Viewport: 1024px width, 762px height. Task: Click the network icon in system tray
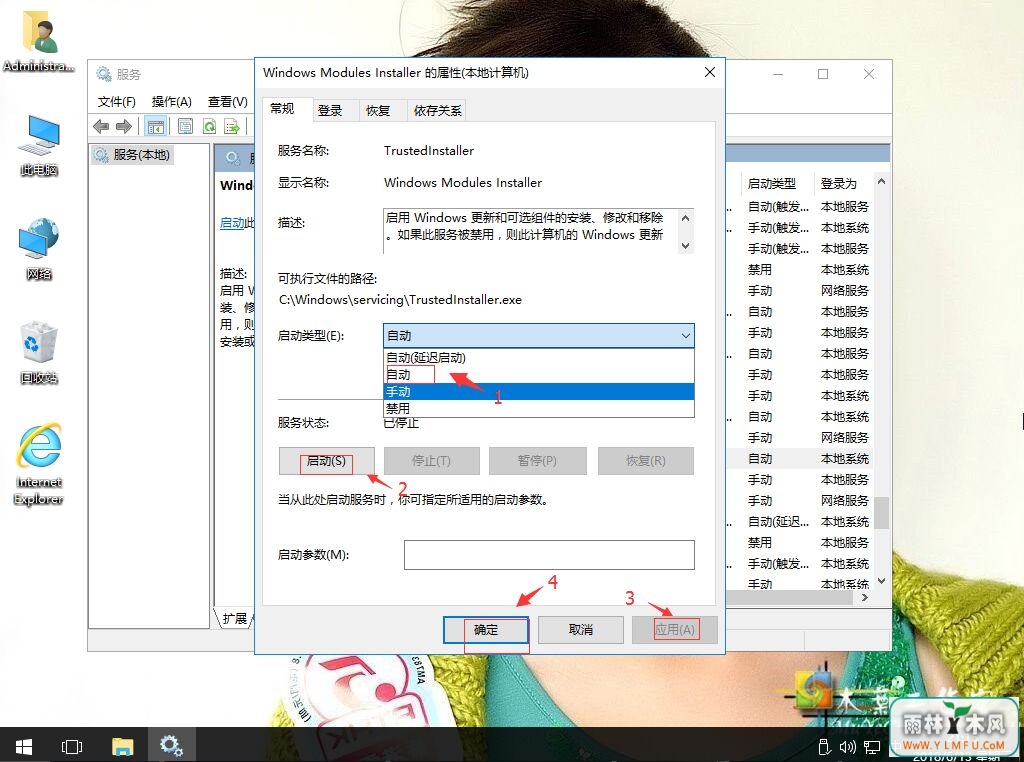(x=871, y=746)
